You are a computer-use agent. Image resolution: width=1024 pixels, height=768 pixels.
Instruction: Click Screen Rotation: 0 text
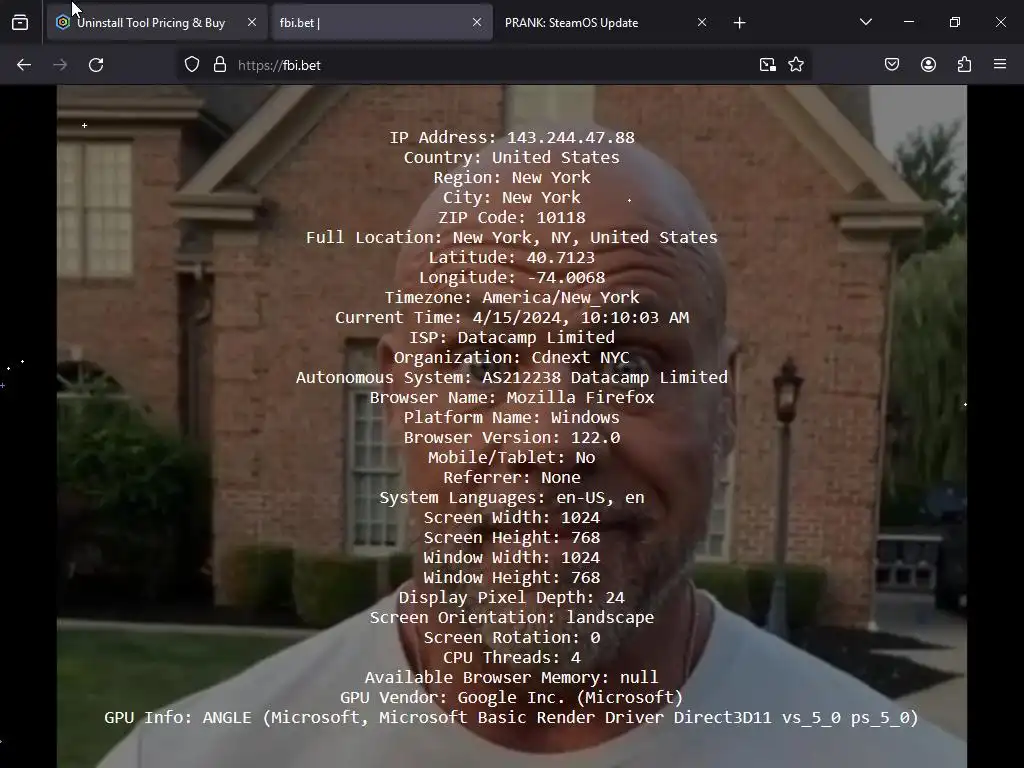[512, 637]
